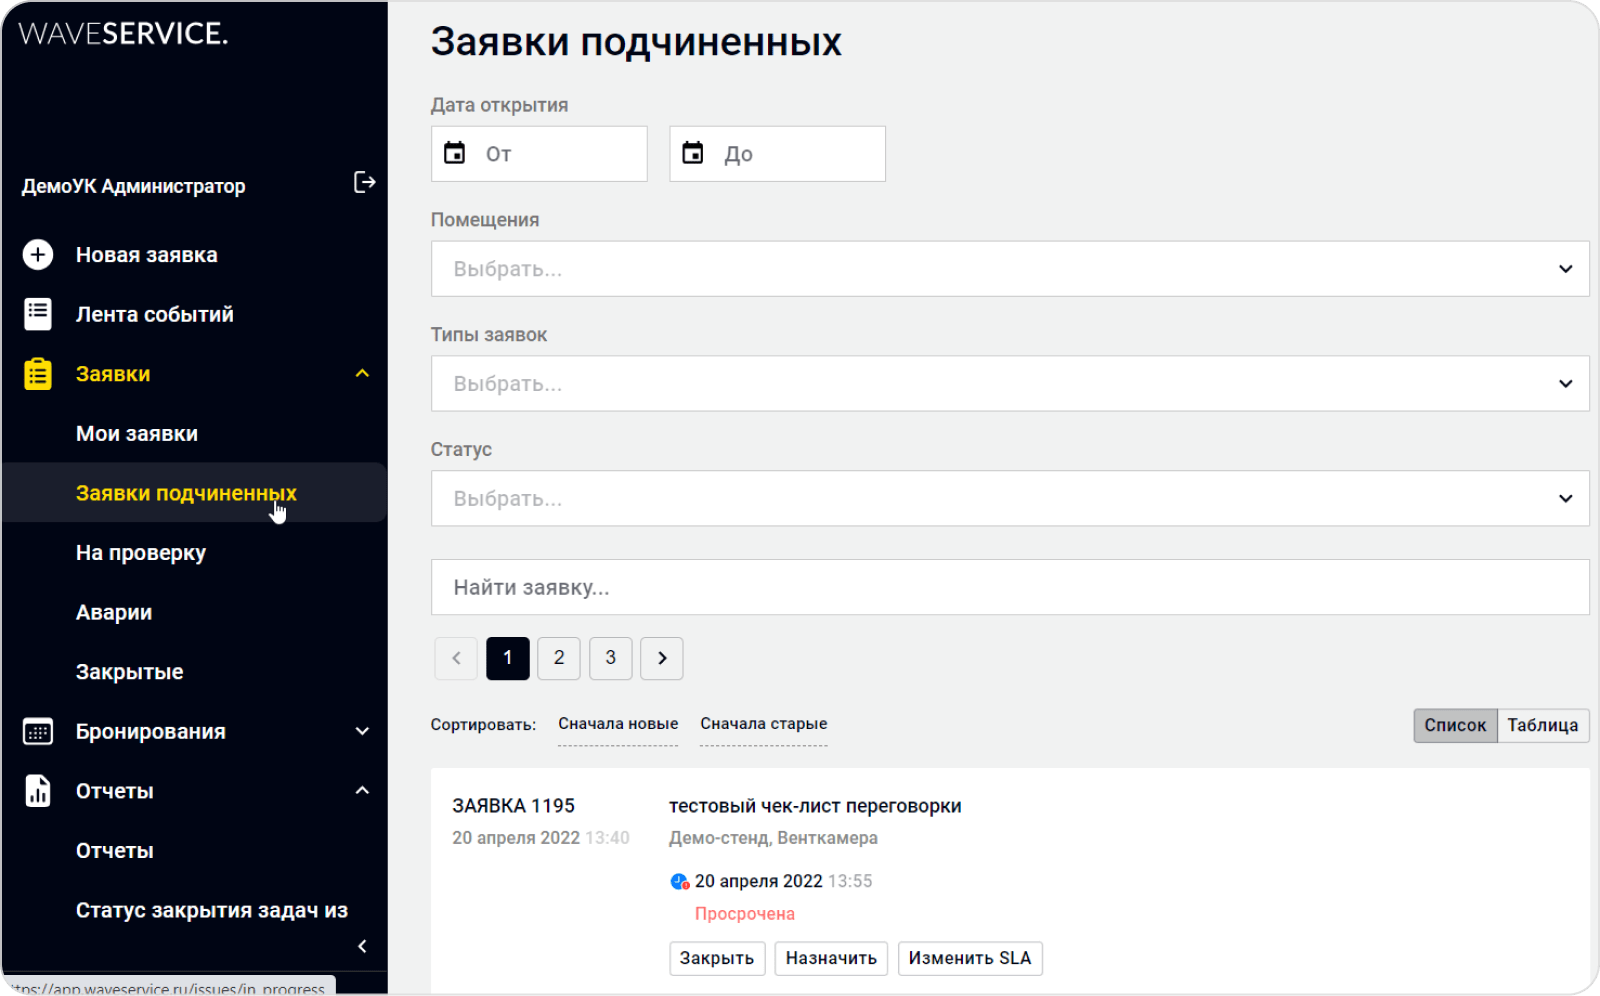Switch to Список view
The image size is (1600, 996).
(1455, 725)
